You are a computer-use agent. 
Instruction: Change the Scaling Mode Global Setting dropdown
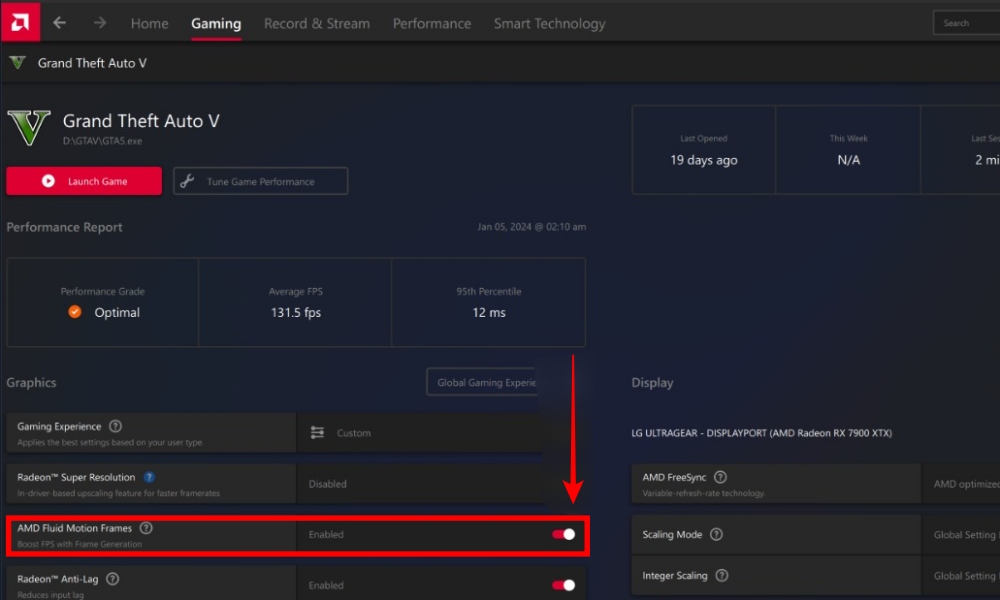(963, 534)
